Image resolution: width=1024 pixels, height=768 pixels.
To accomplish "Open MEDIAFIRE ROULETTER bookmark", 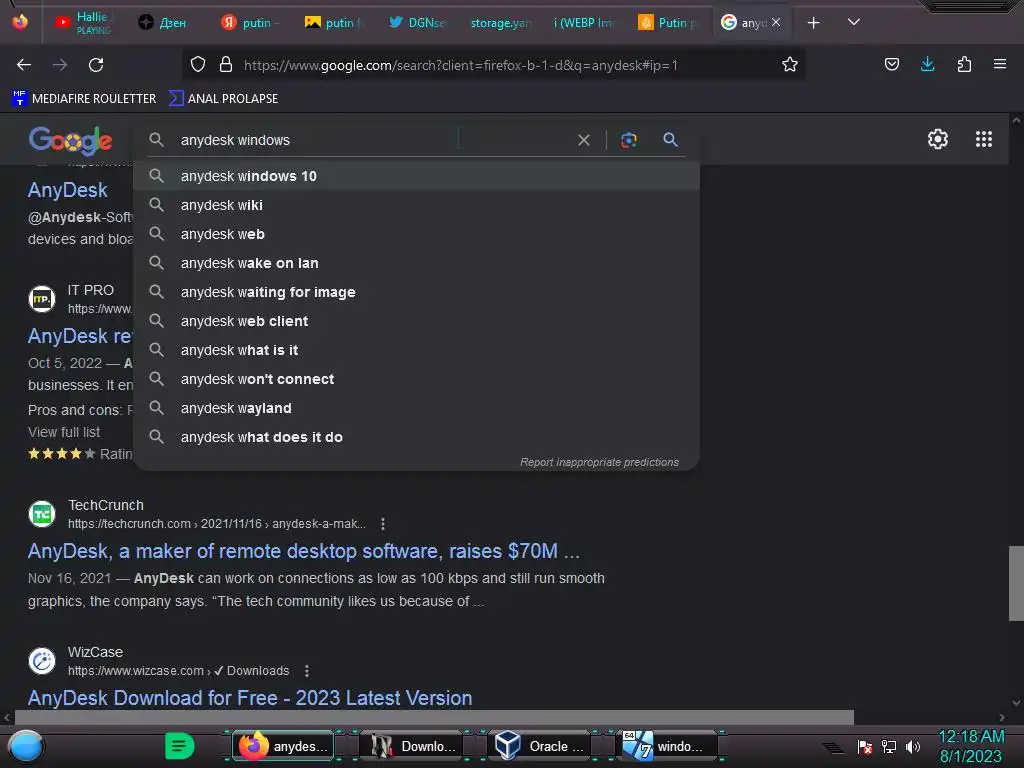I will click(84, 99).
